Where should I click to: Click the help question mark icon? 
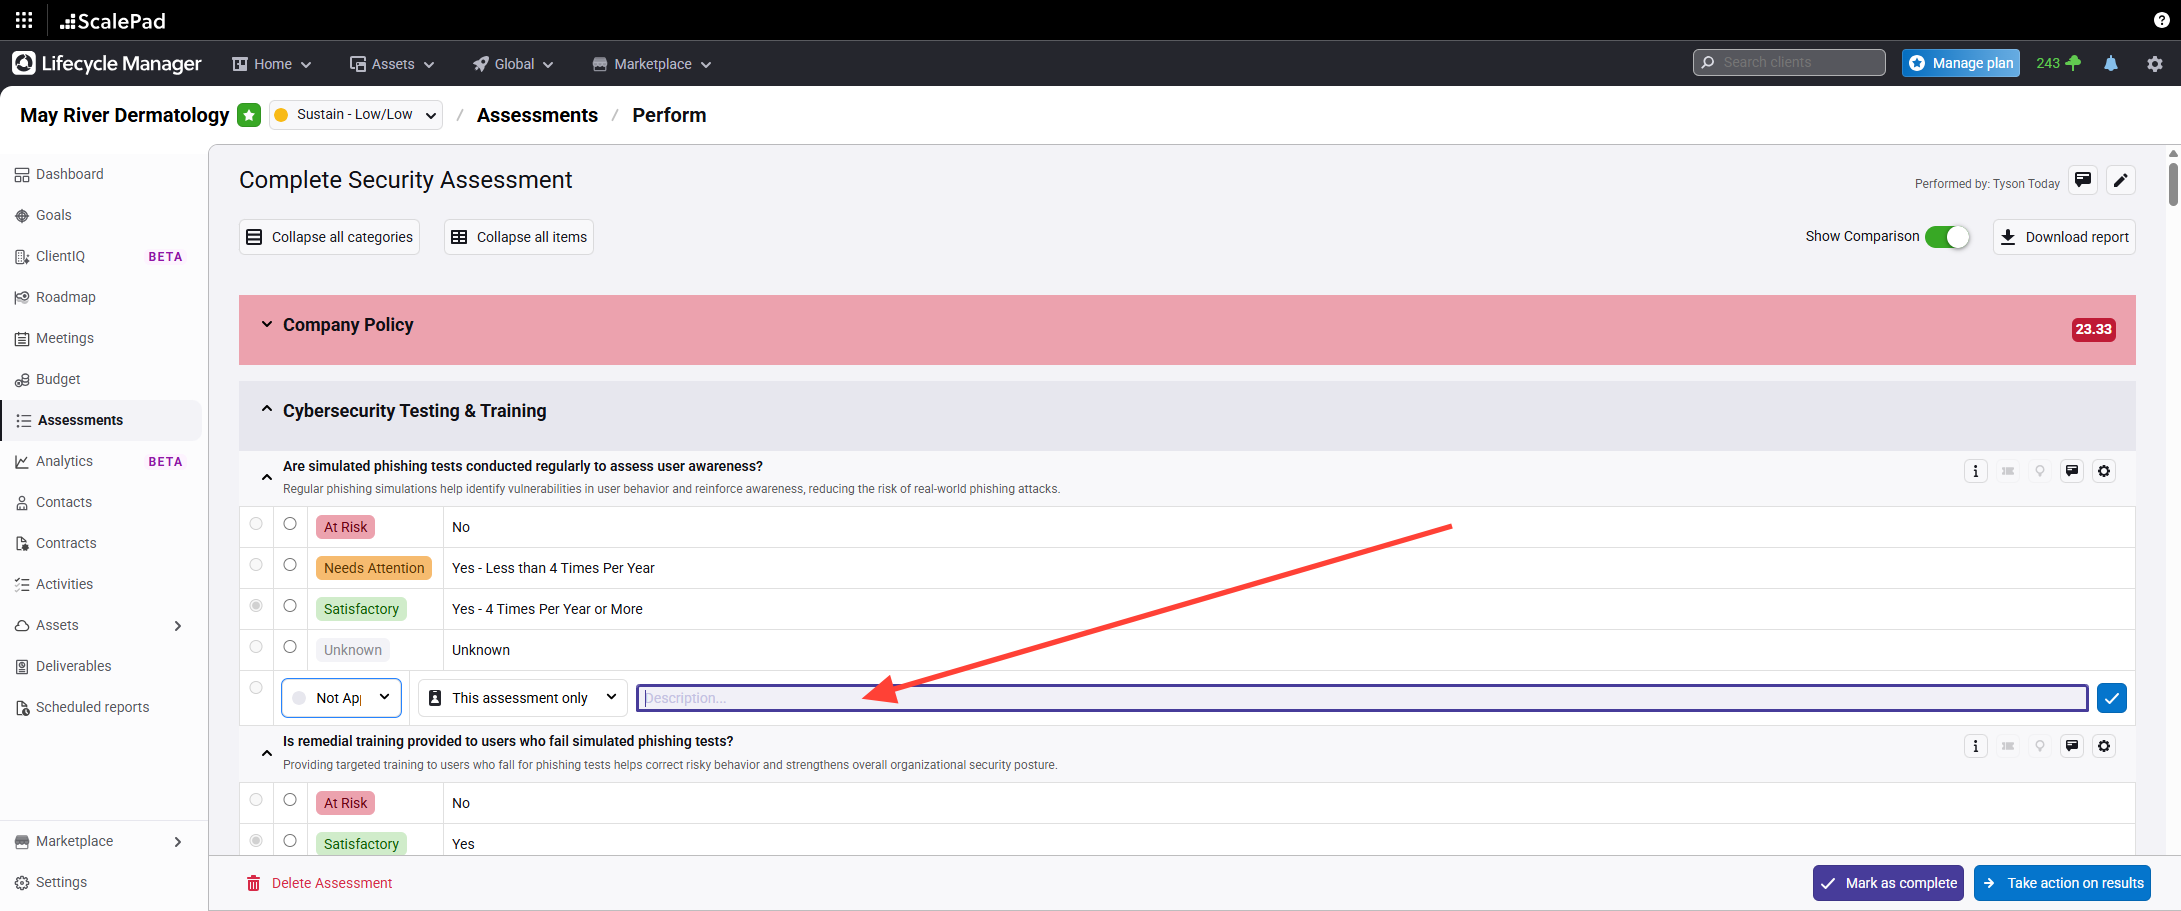coord(2161,20)
